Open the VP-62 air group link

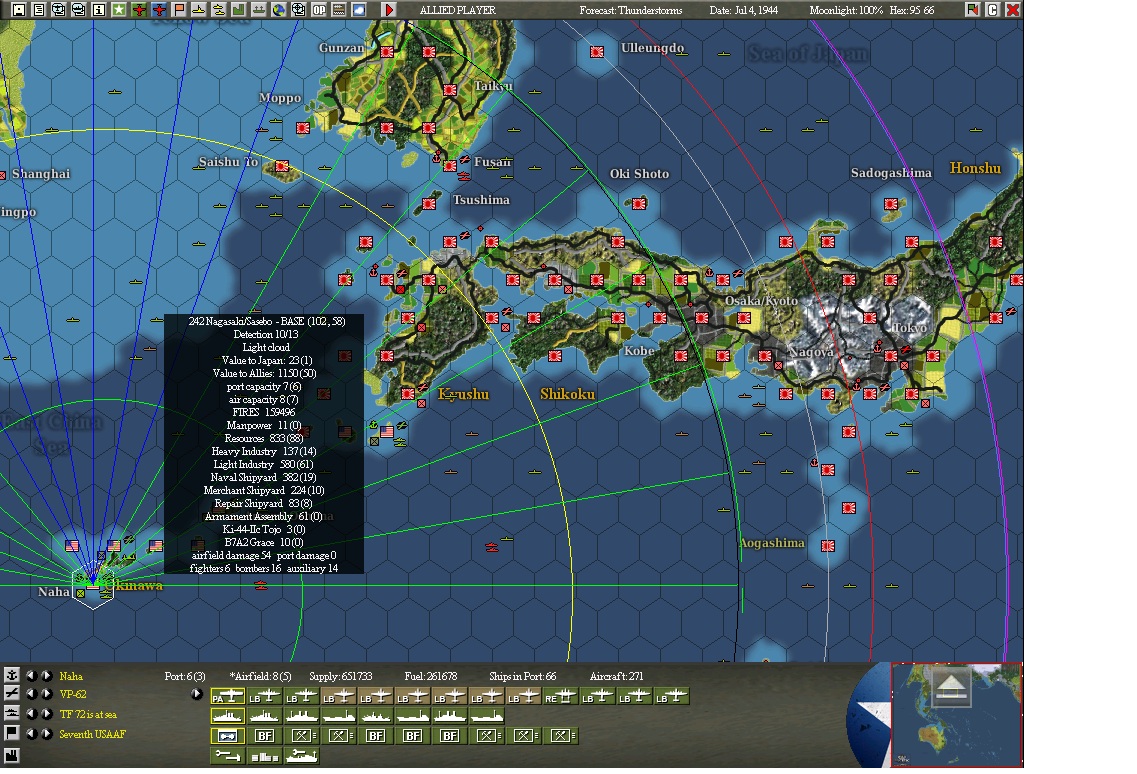tap(73, 694)
